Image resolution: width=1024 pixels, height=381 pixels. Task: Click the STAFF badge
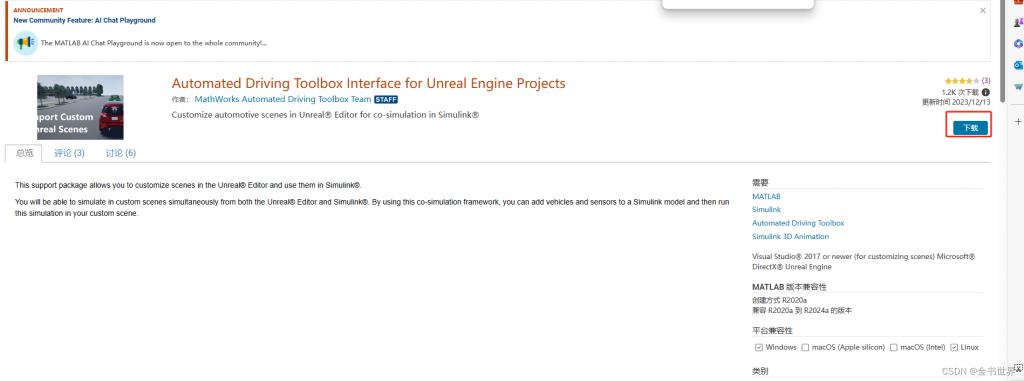pos(386,99)
